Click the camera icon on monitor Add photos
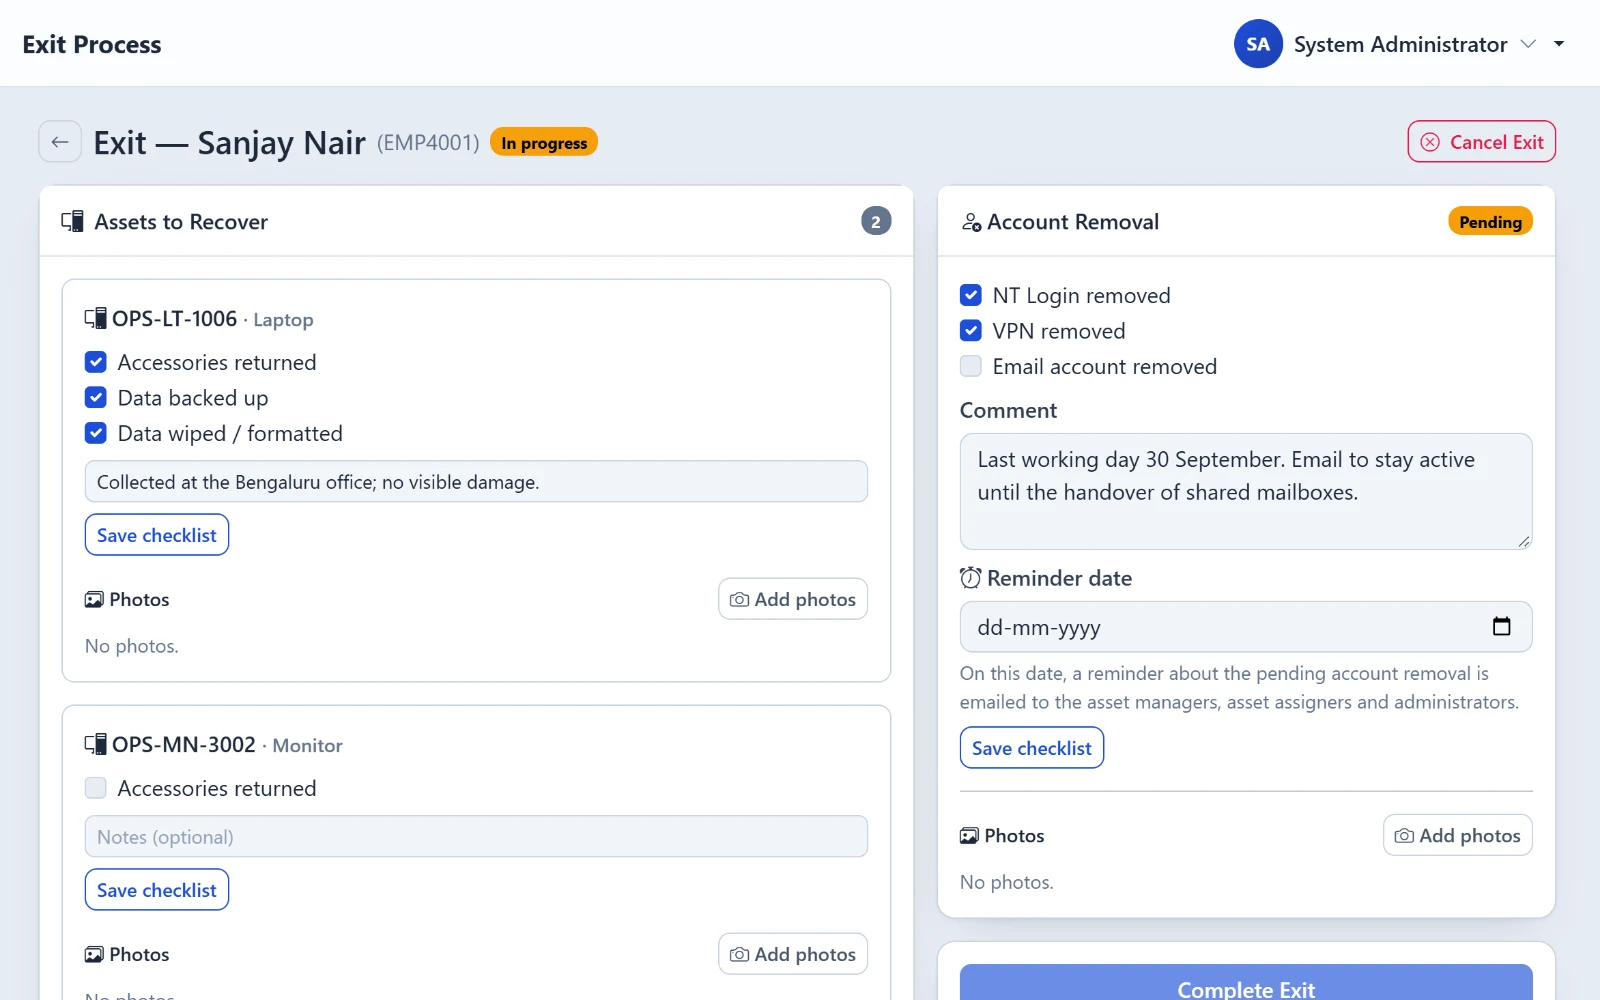Screen dimensions: 1600x1000 click(739, 955)
